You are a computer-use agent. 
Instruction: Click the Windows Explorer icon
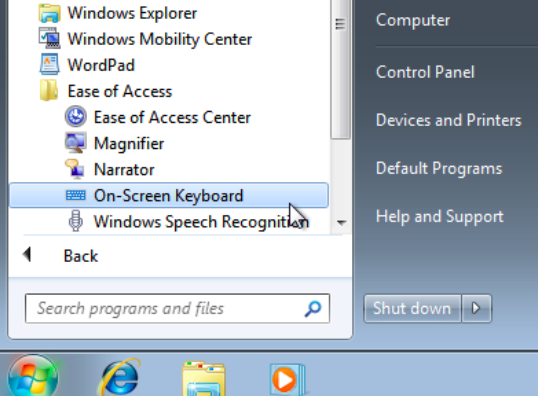tap(50, 13)
